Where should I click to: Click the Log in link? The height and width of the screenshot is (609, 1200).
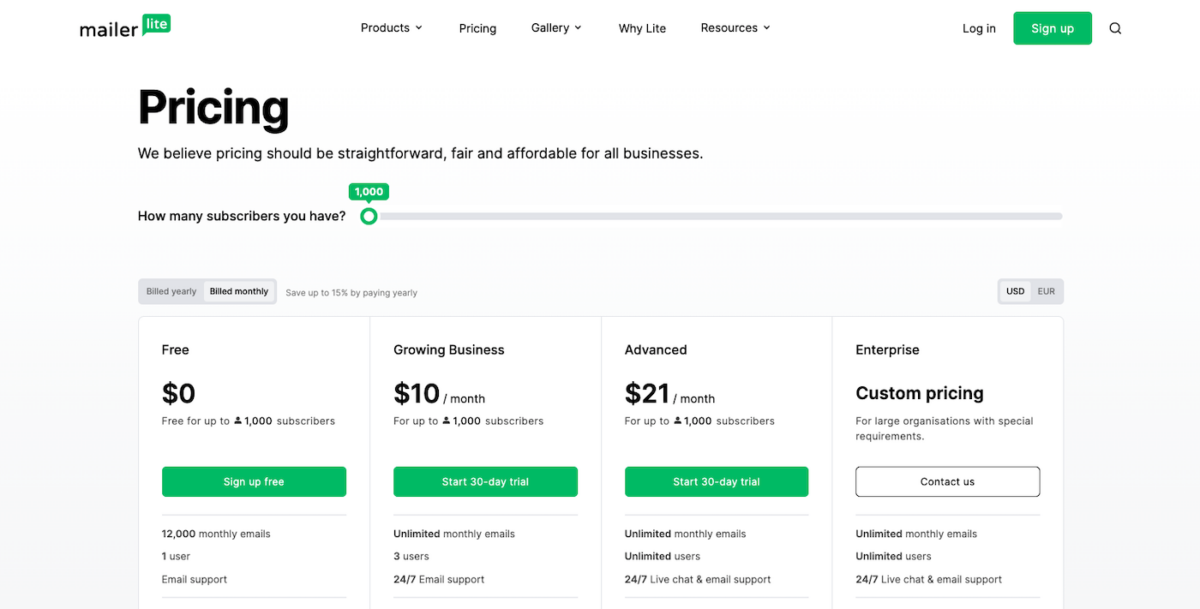tap(979, 28)
